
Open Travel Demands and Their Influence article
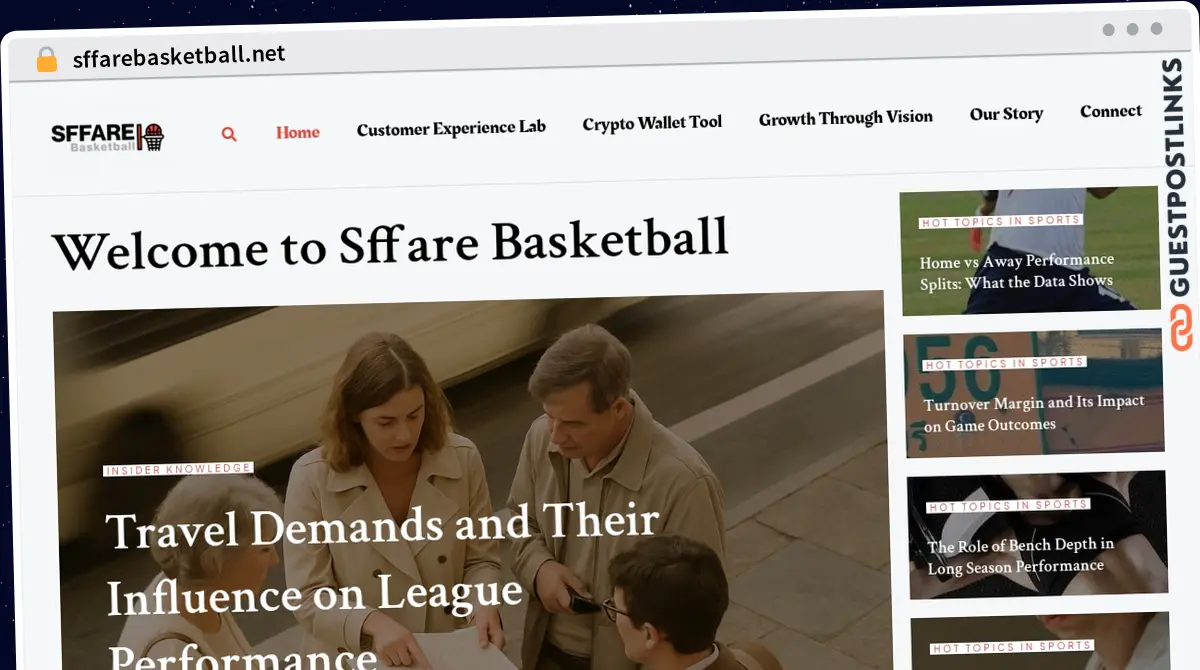click(383, 591)
